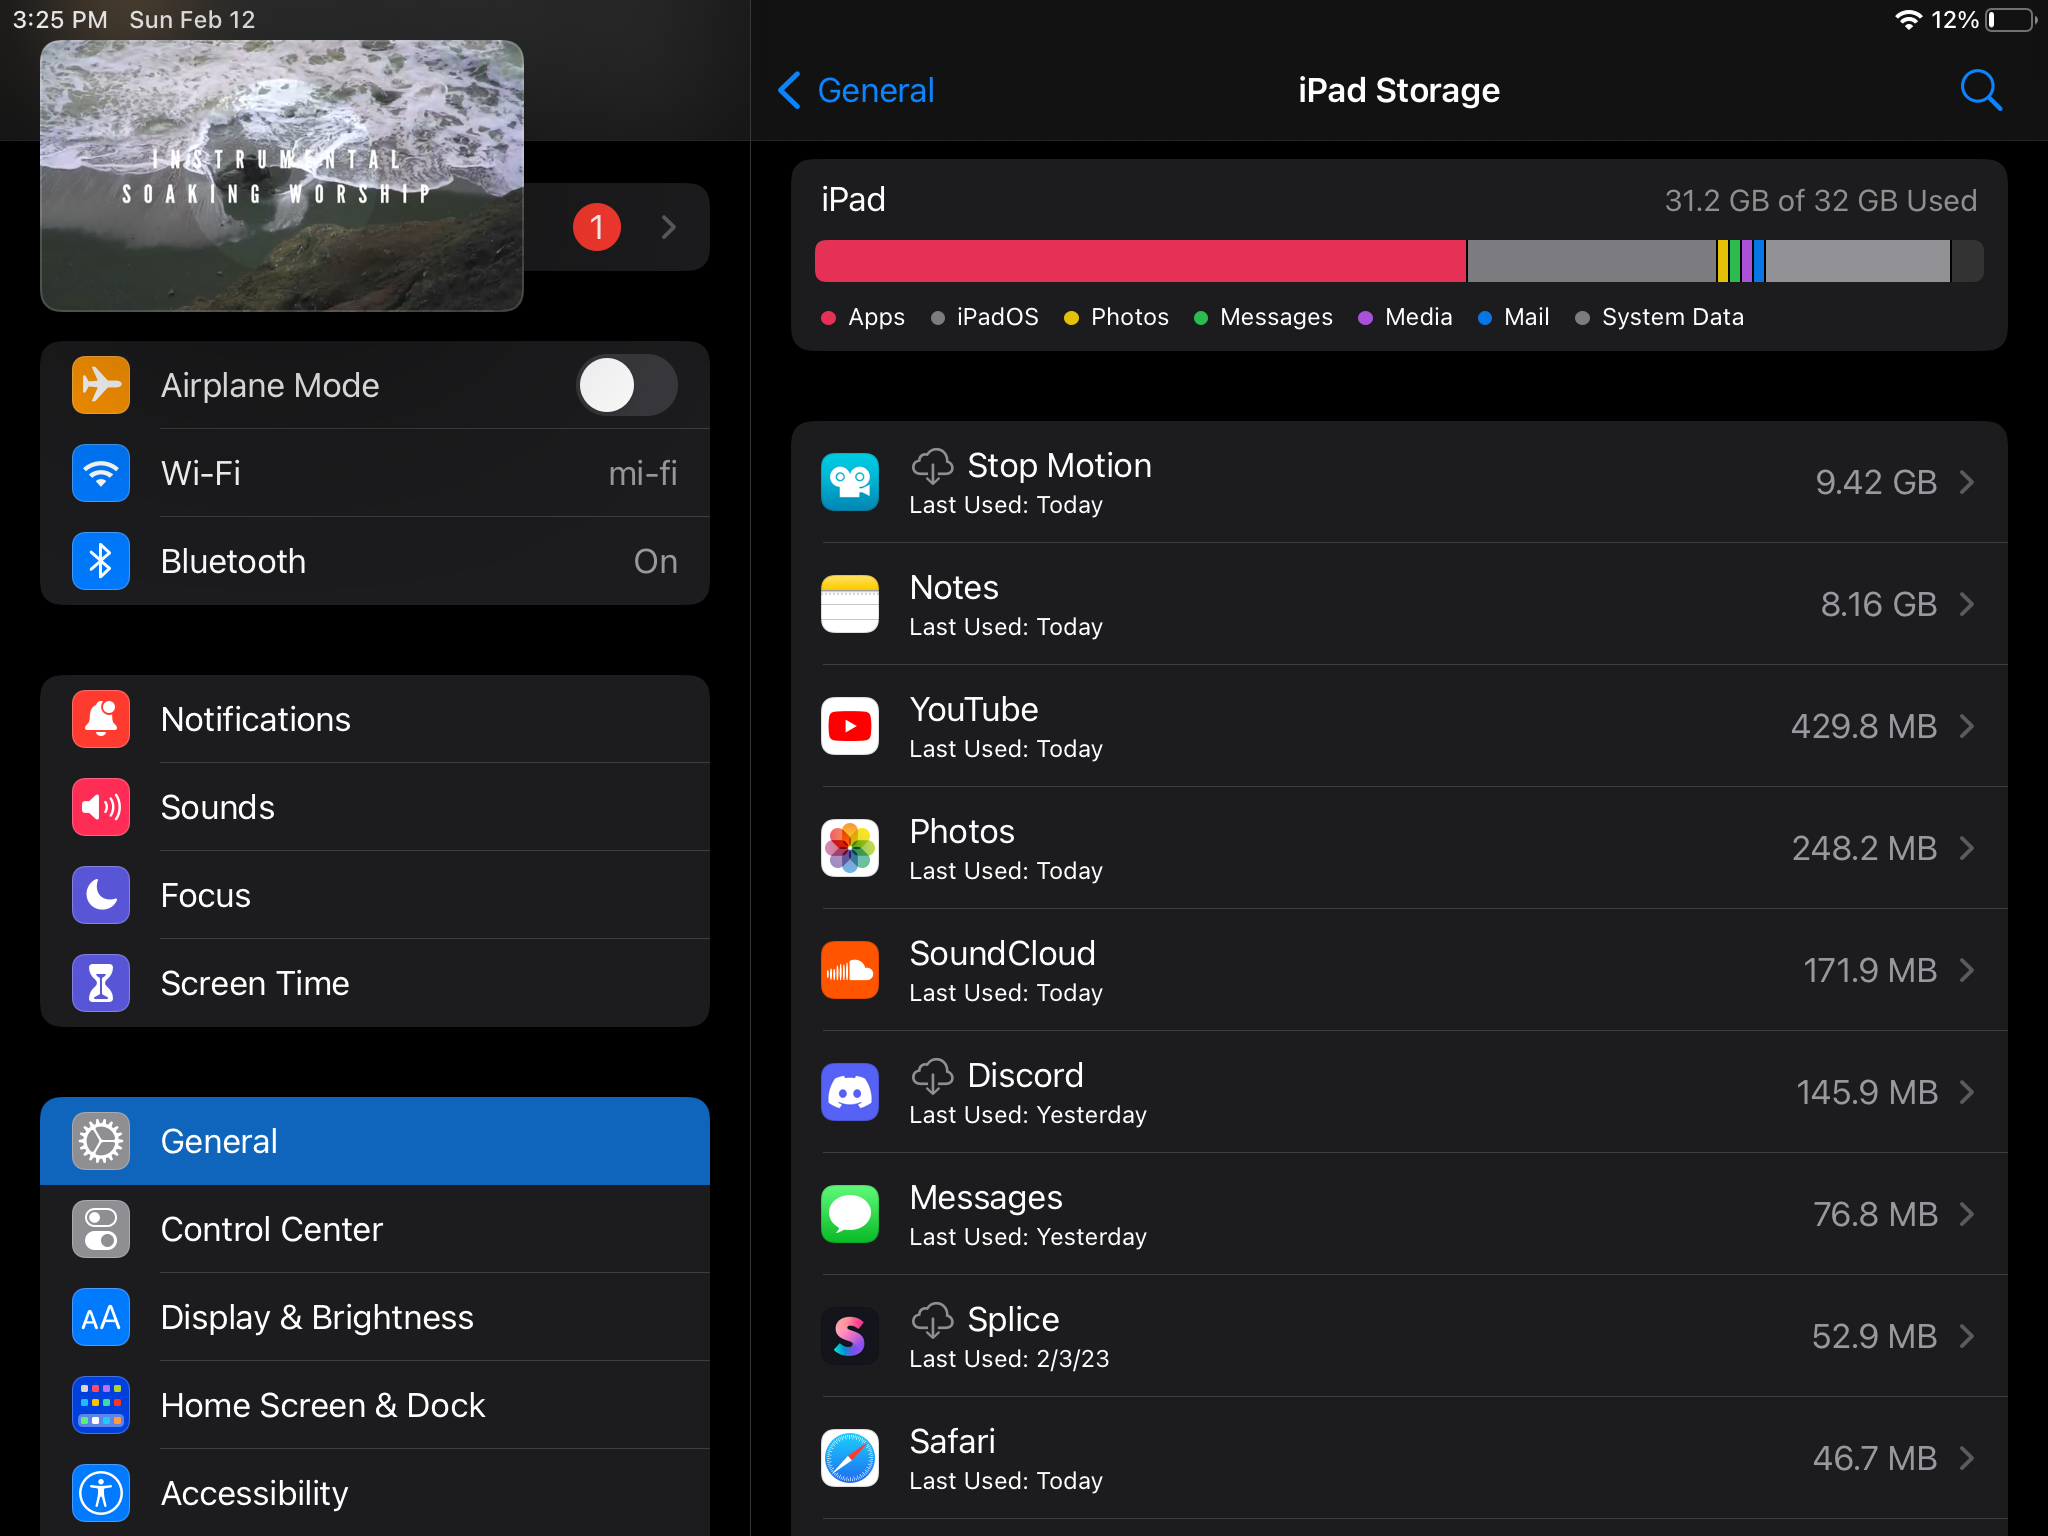Tap the Wi-Fi signal status bar icon
The height and width of the screenshot is (1536, 2048).
(x=1908, y=20)
